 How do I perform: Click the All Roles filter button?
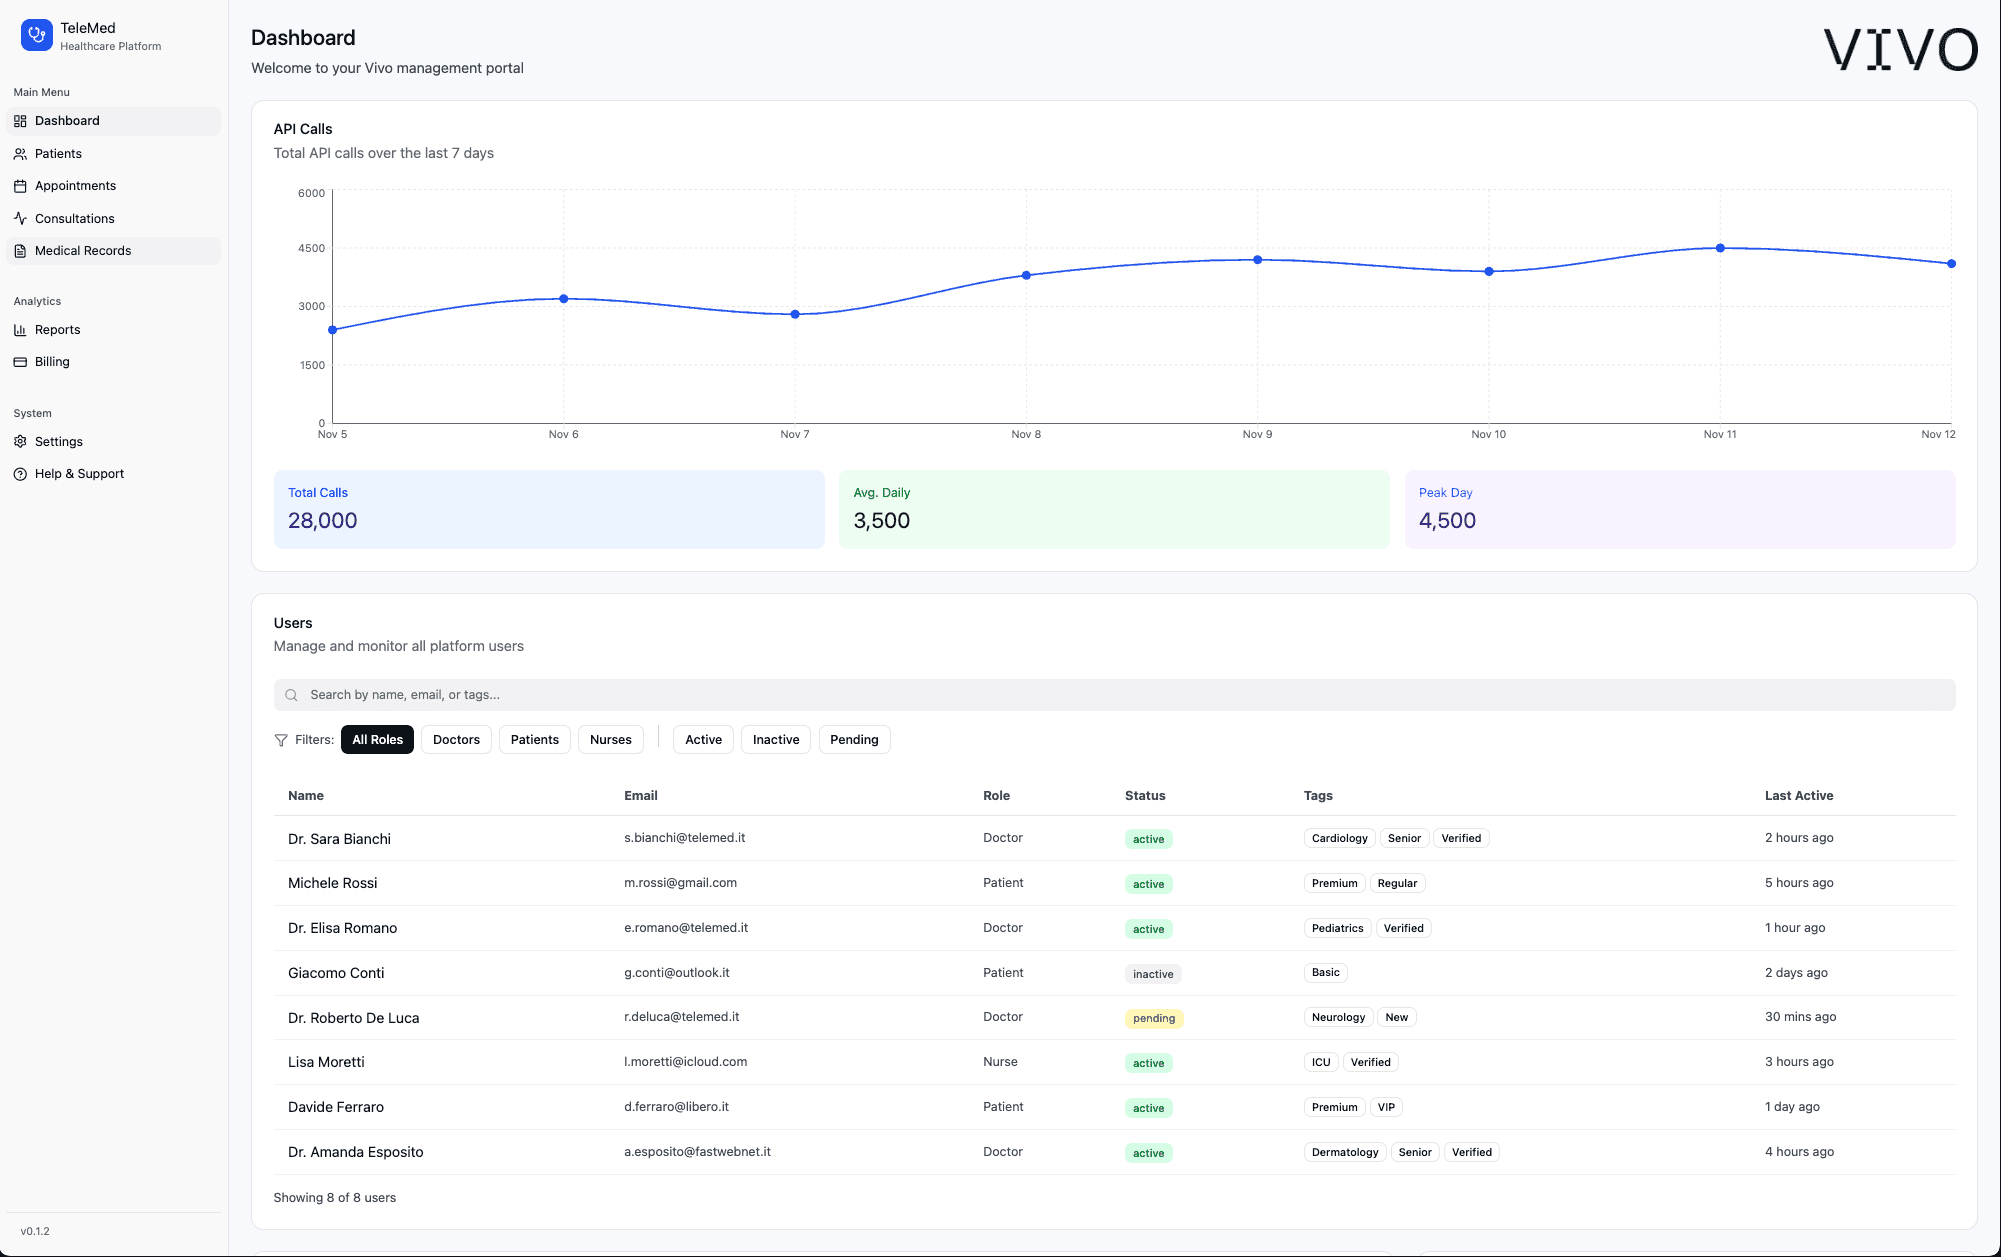pyautogui.click(x=377, y=739)
